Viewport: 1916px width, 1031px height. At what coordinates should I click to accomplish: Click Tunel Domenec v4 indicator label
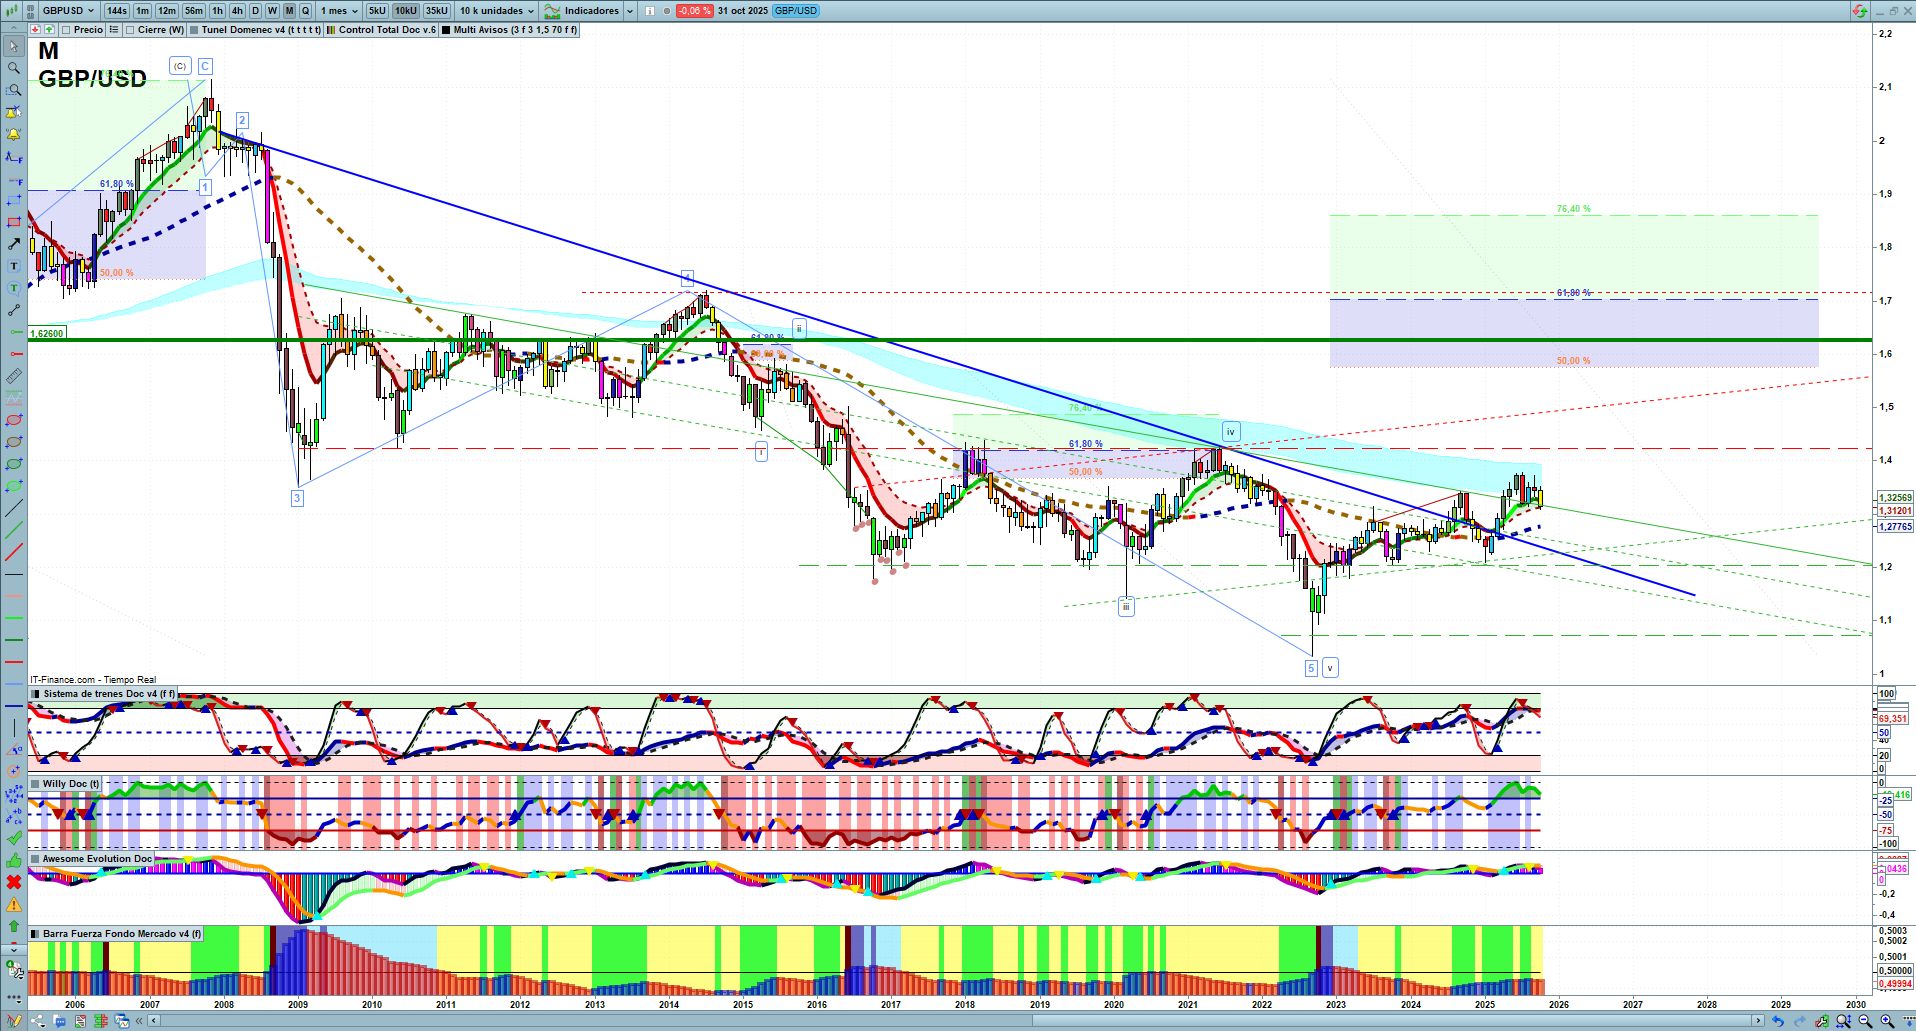(255, 30)
